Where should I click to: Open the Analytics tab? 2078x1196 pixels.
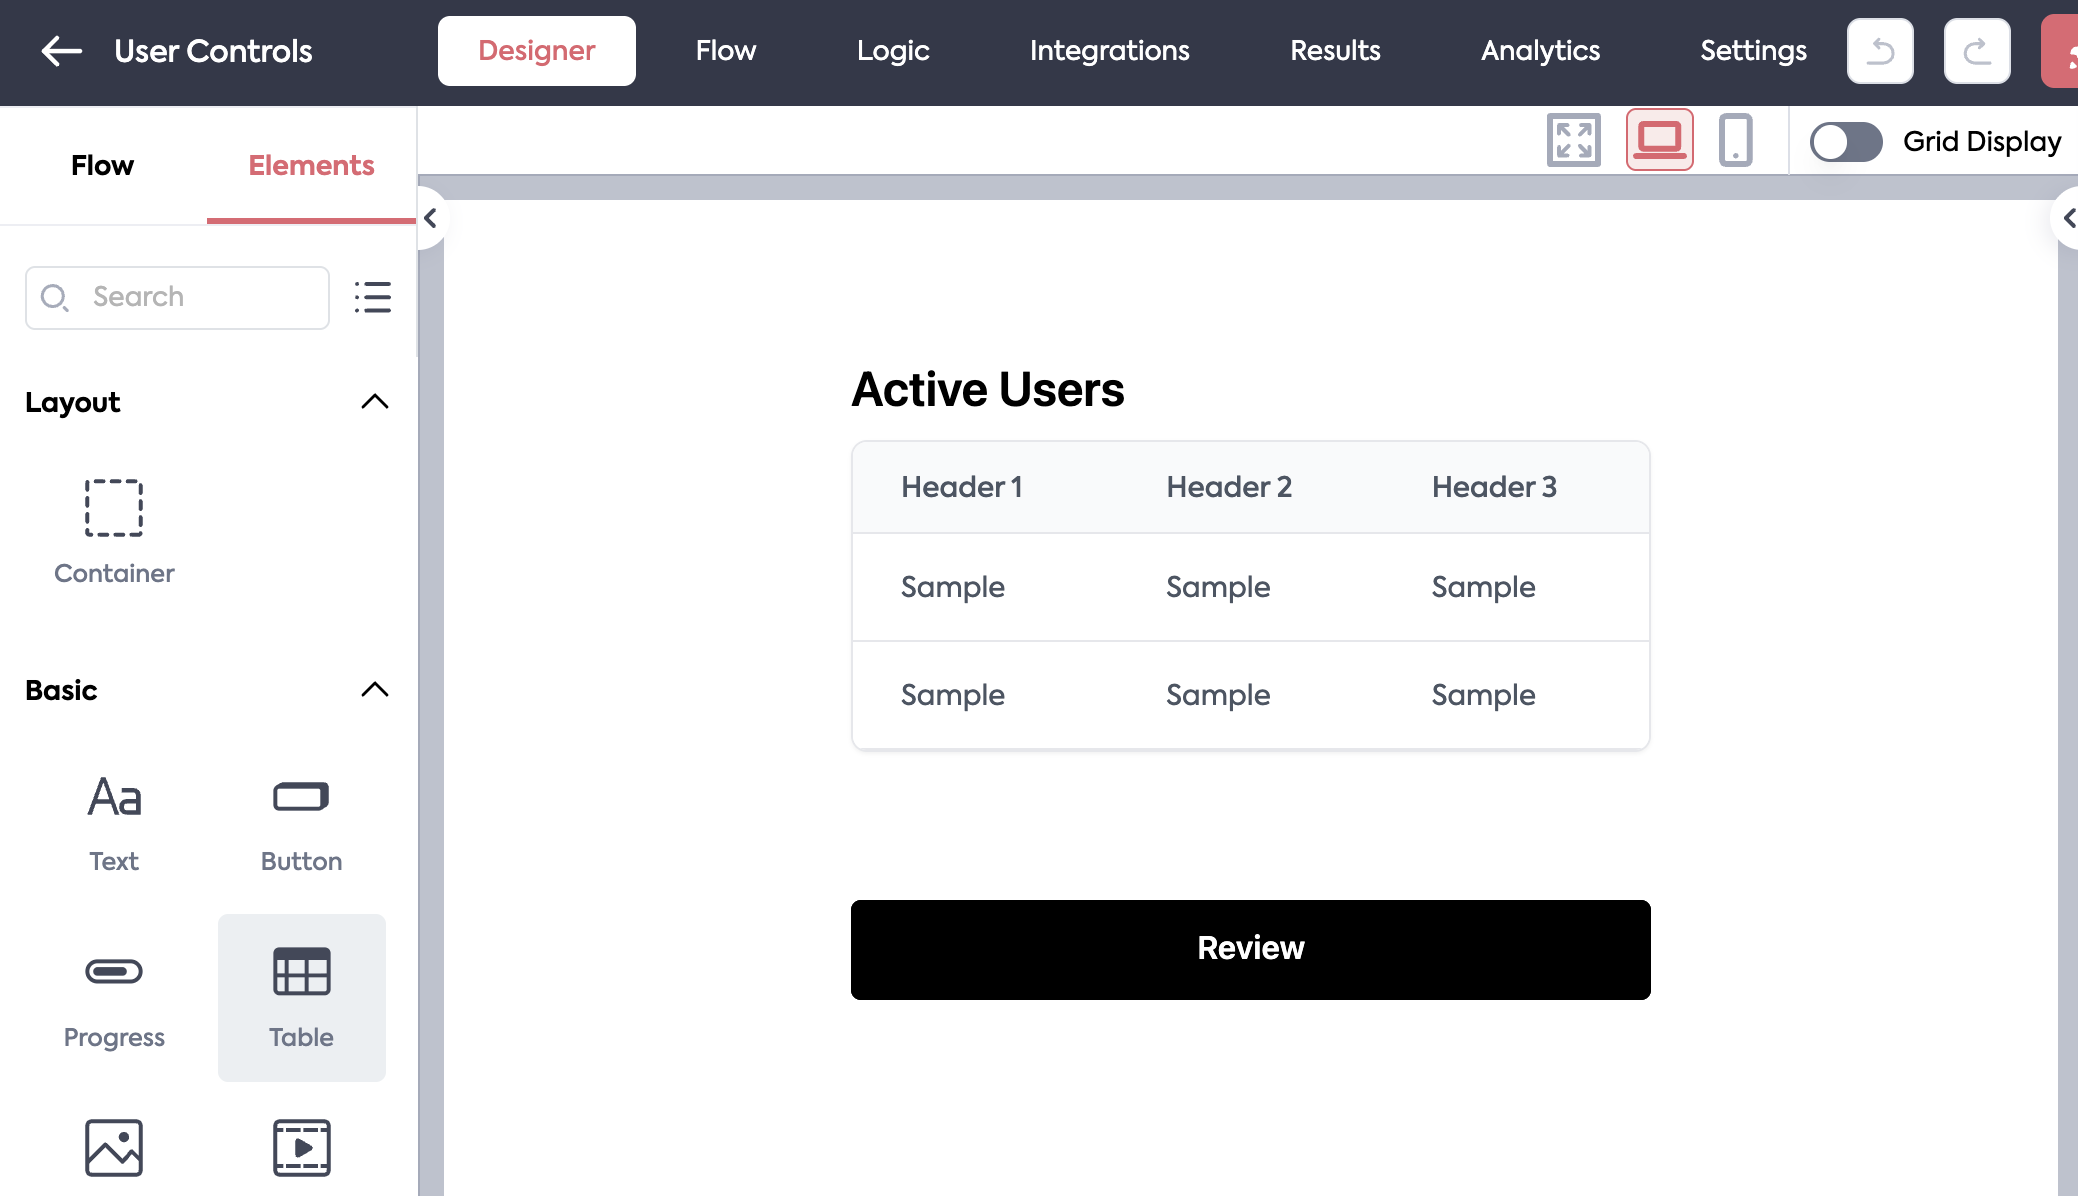coord(1540,51)
